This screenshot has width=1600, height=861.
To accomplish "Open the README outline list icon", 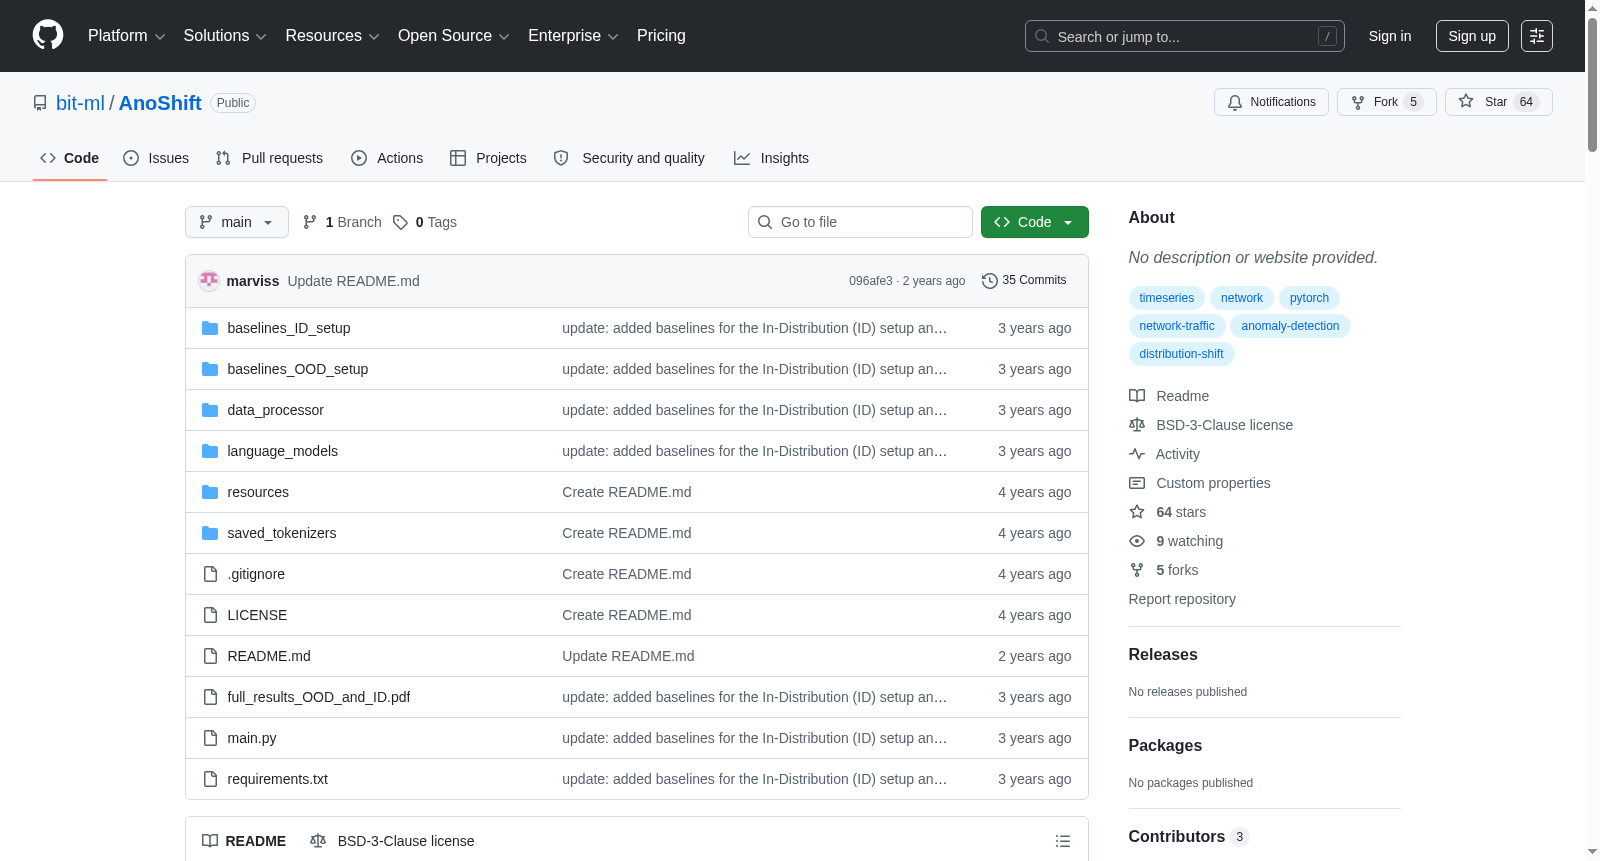I will click(x=1063, y=841).
